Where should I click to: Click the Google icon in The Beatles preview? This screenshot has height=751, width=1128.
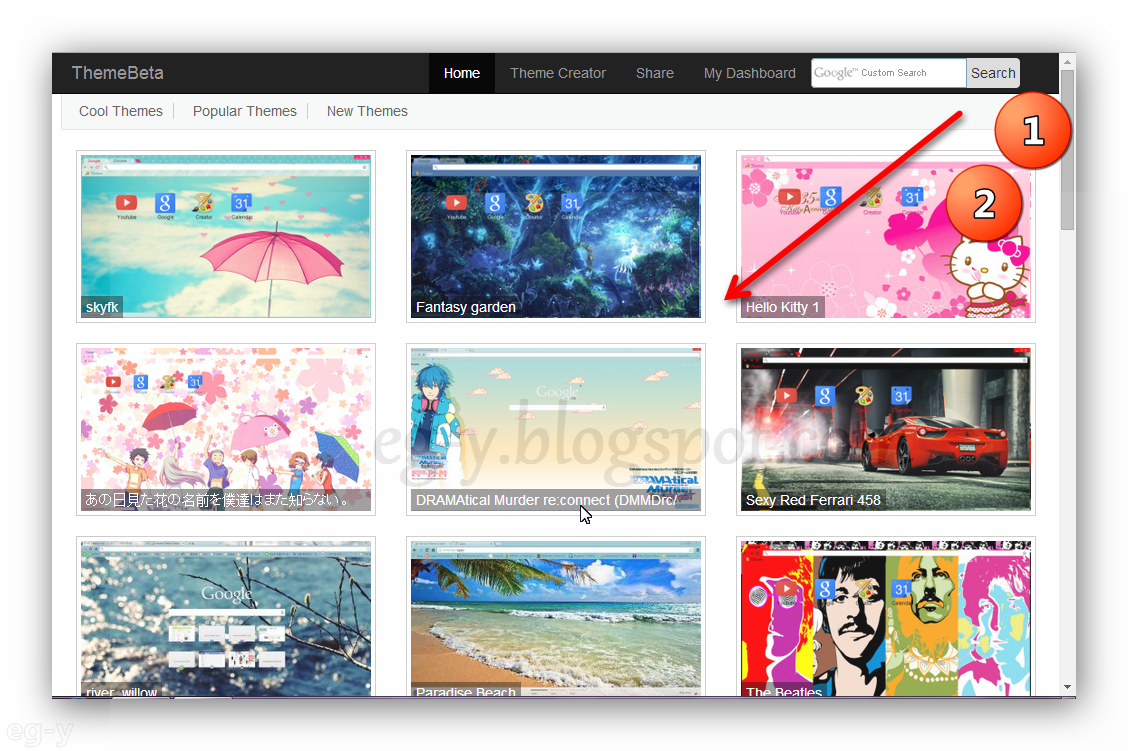pos(825,590)
